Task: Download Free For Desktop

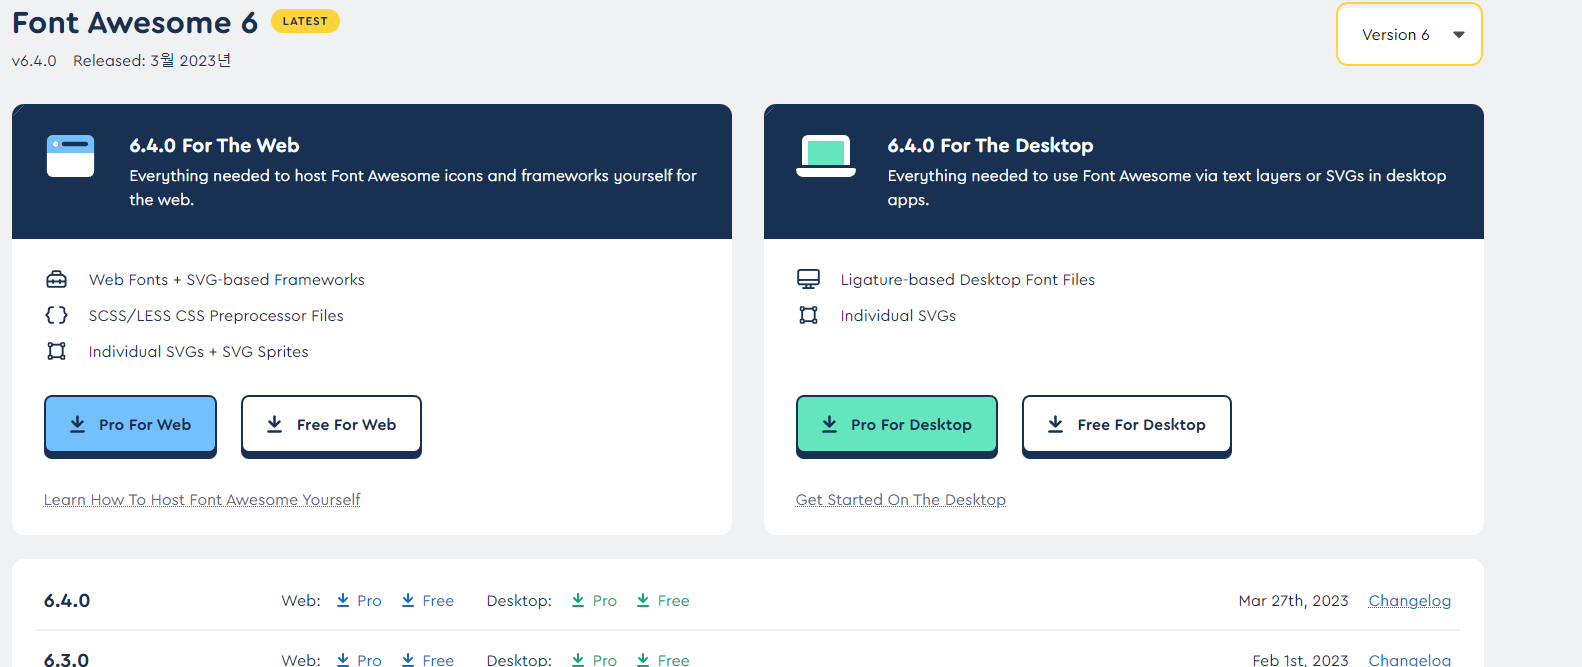Action: click(x=1127, y=425)
